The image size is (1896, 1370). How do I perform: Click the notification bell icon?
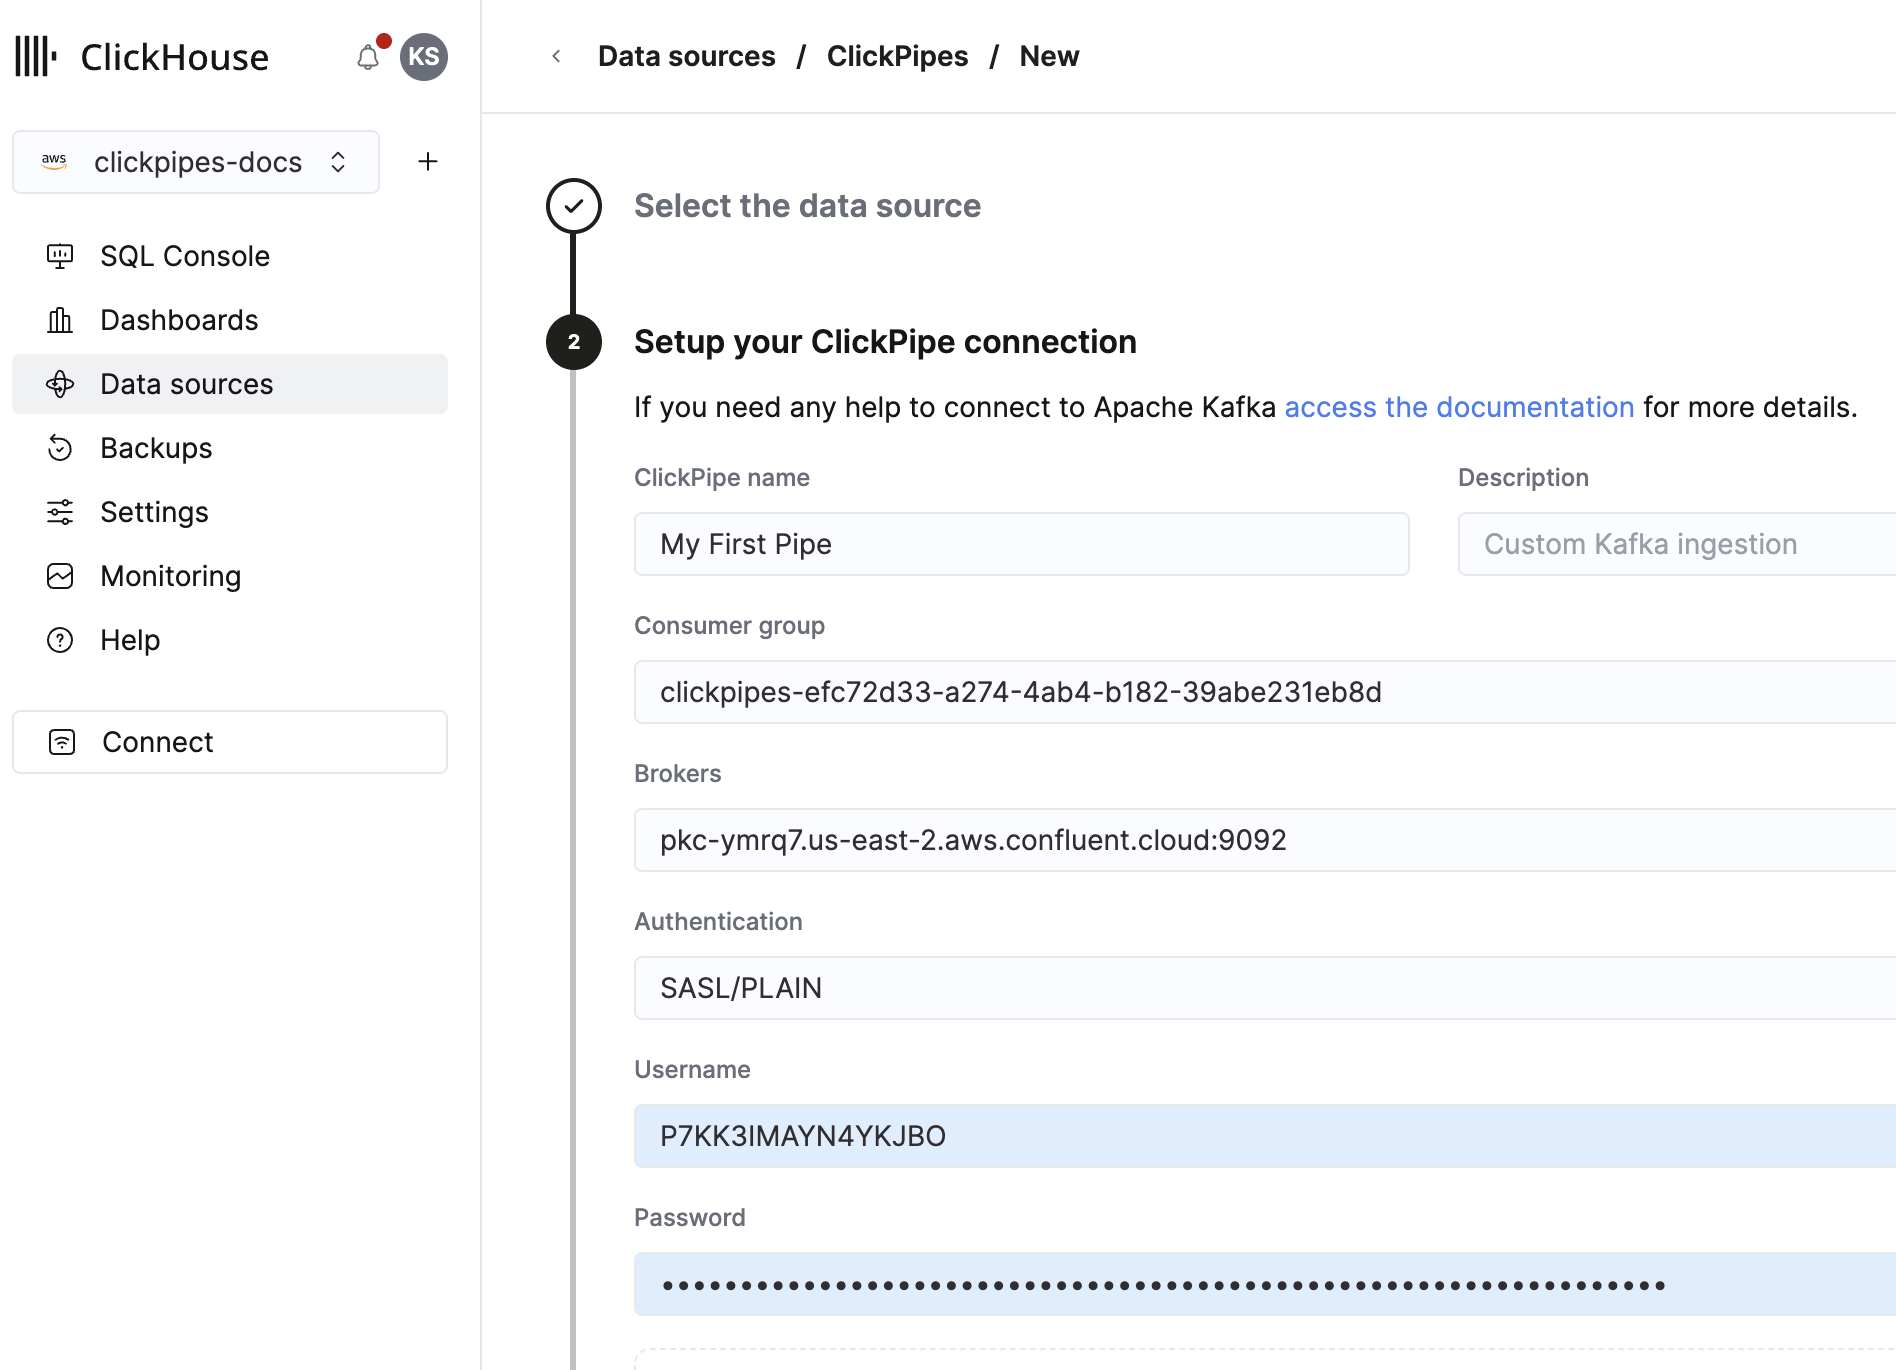point(368,58)
